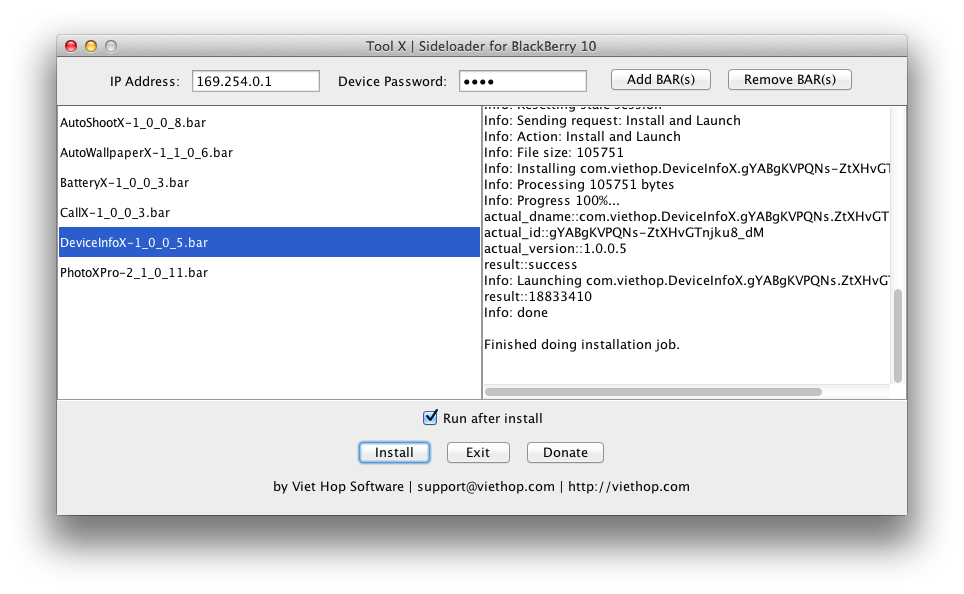Click the log's vertical scrollbar thumb
This screenshot has height=594, width=964.
click(898, 336)
